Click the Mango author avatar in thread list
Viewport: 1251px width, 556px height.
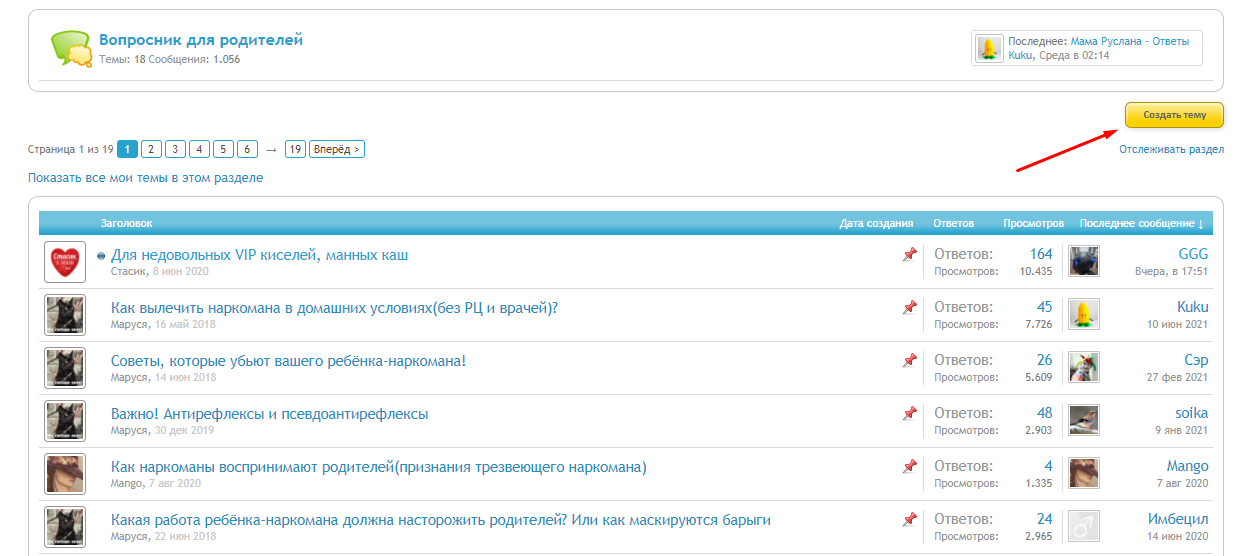(65, 474)
